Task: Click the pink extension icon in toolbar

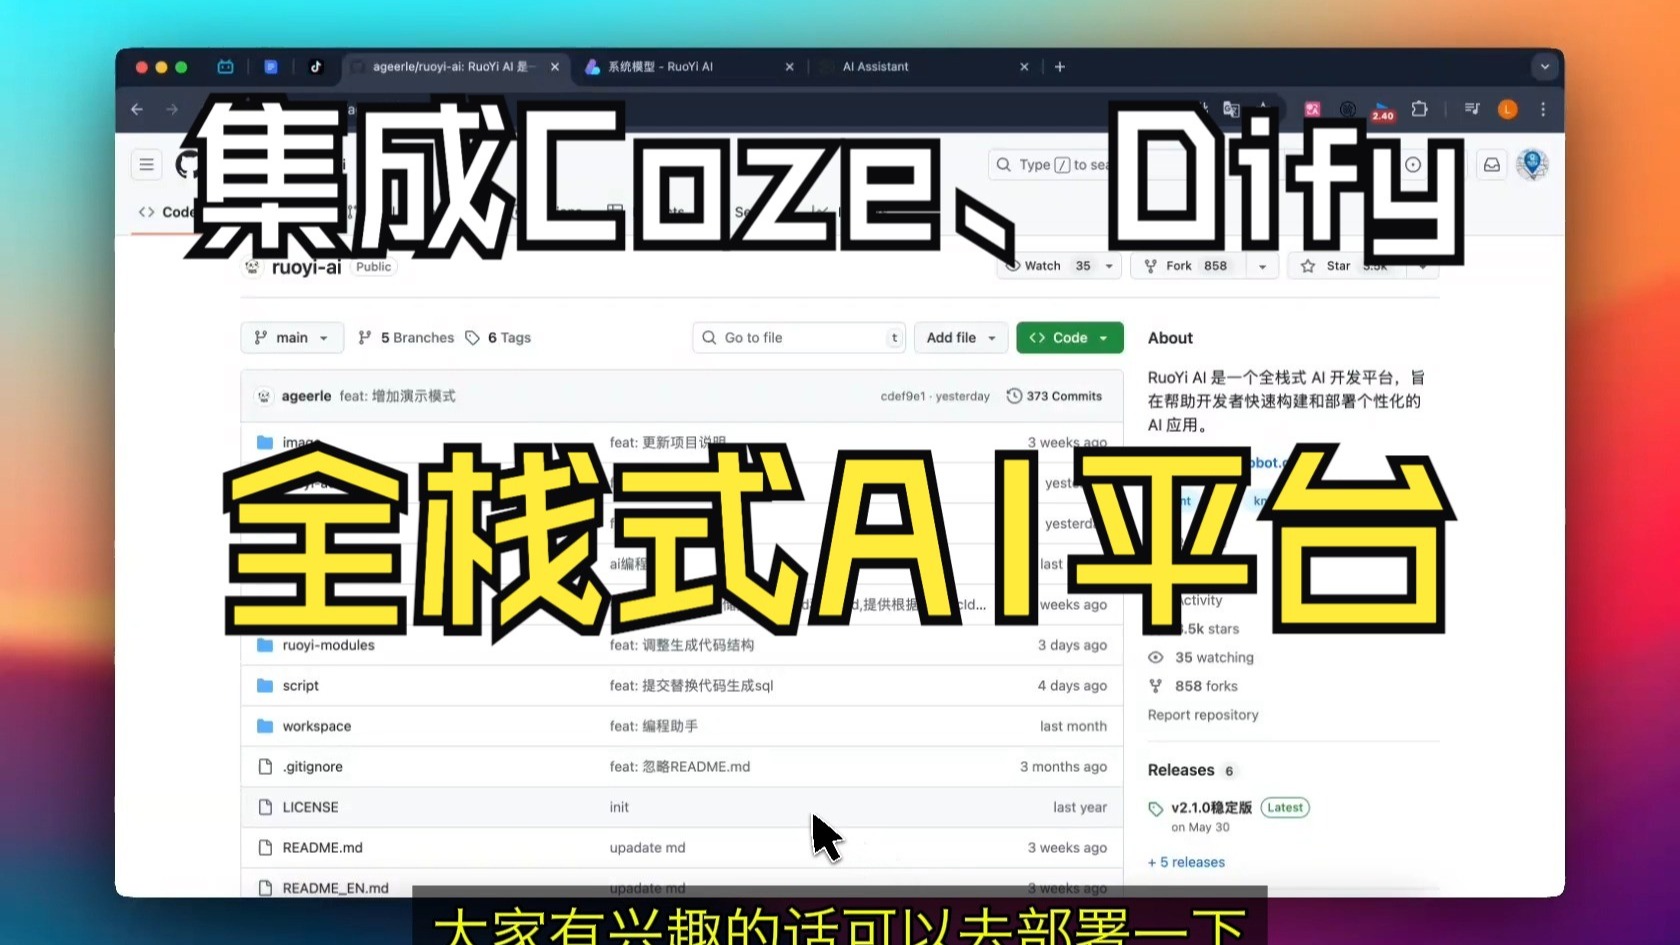Action: click(1312, 109)
